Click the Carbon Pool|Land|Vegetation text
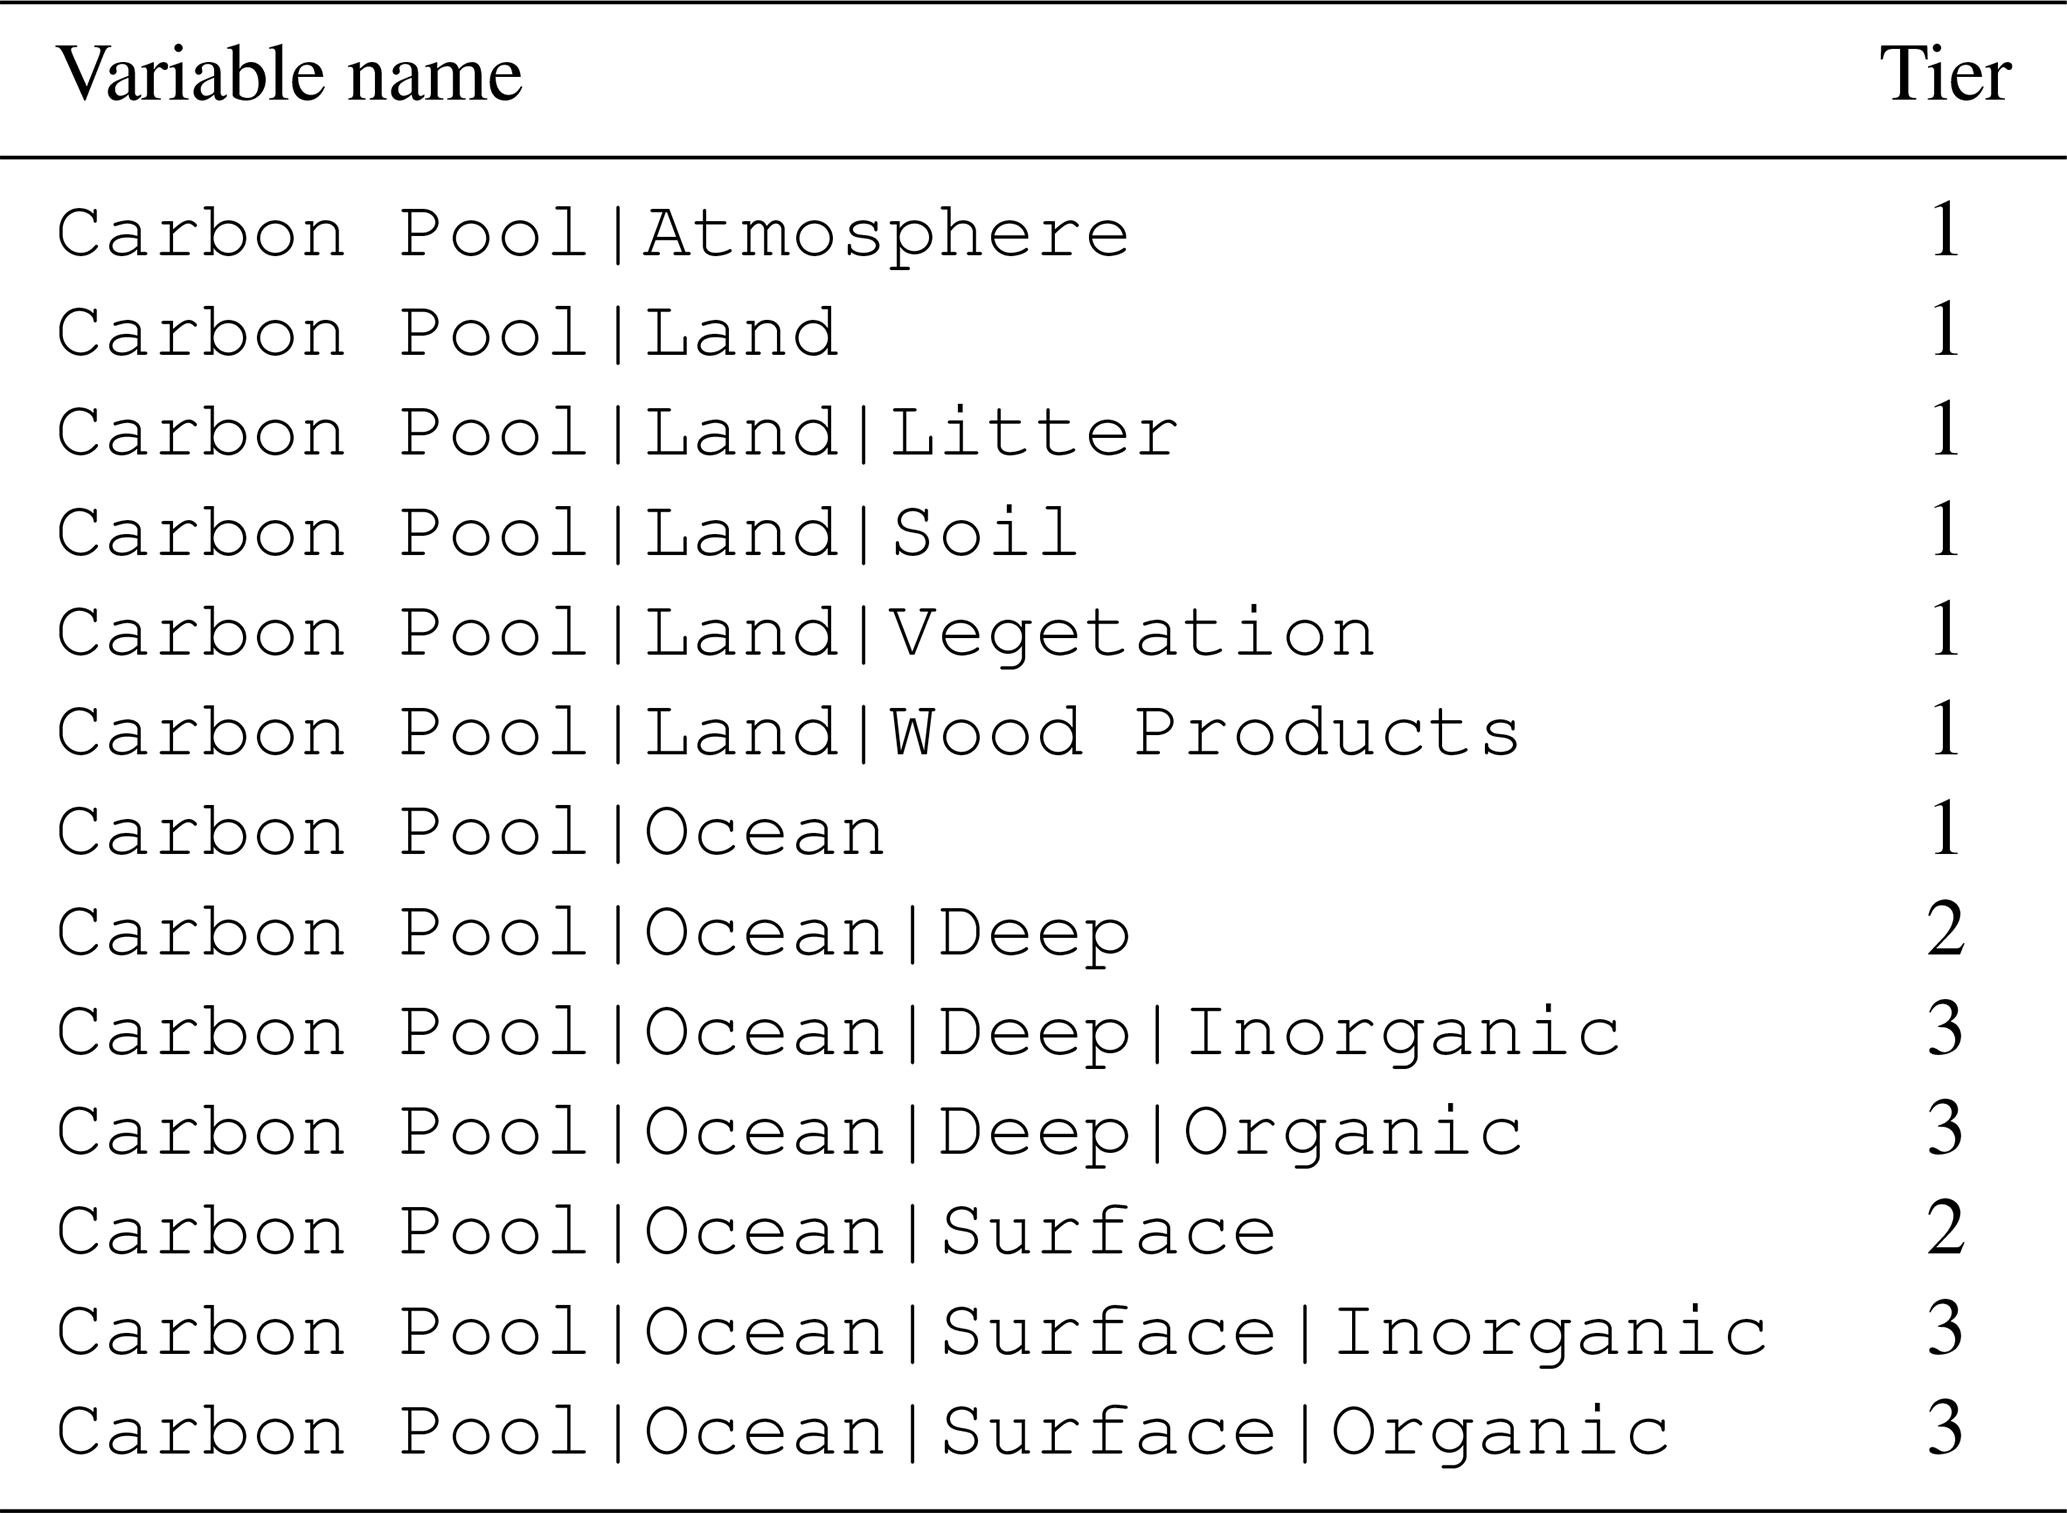This screenshot has width=2067, height=1513. click(716, 633)
